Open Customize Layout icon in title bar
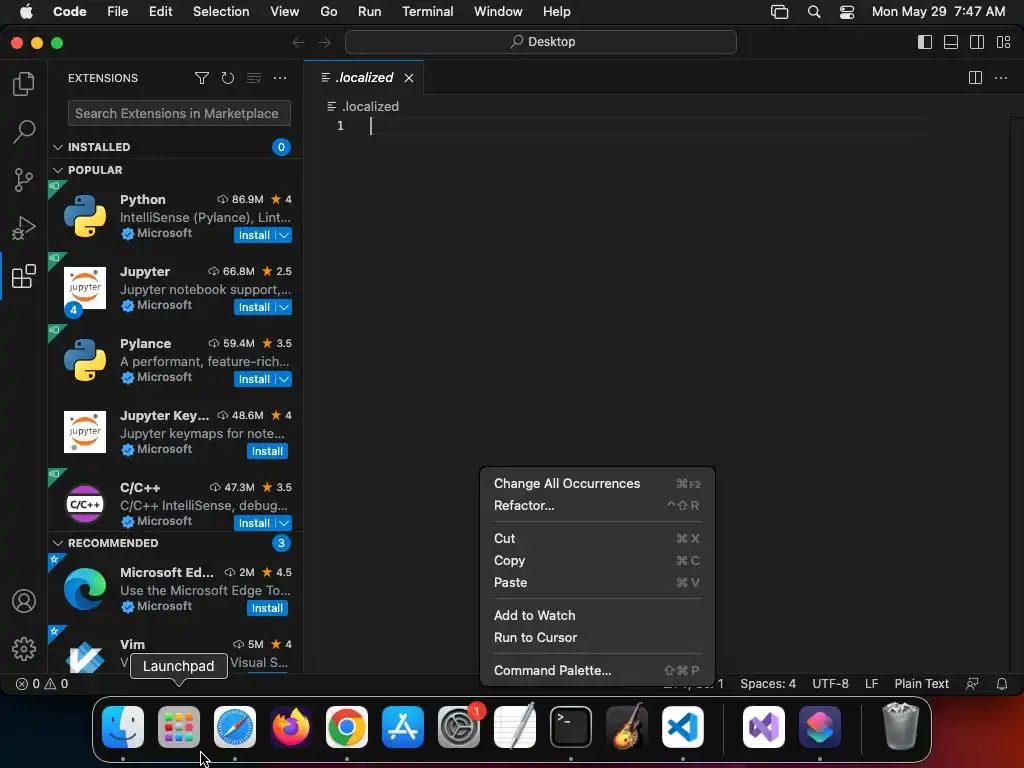Image resolution: width=1024 pixels, height=768 pixels. pos(1004,42)
